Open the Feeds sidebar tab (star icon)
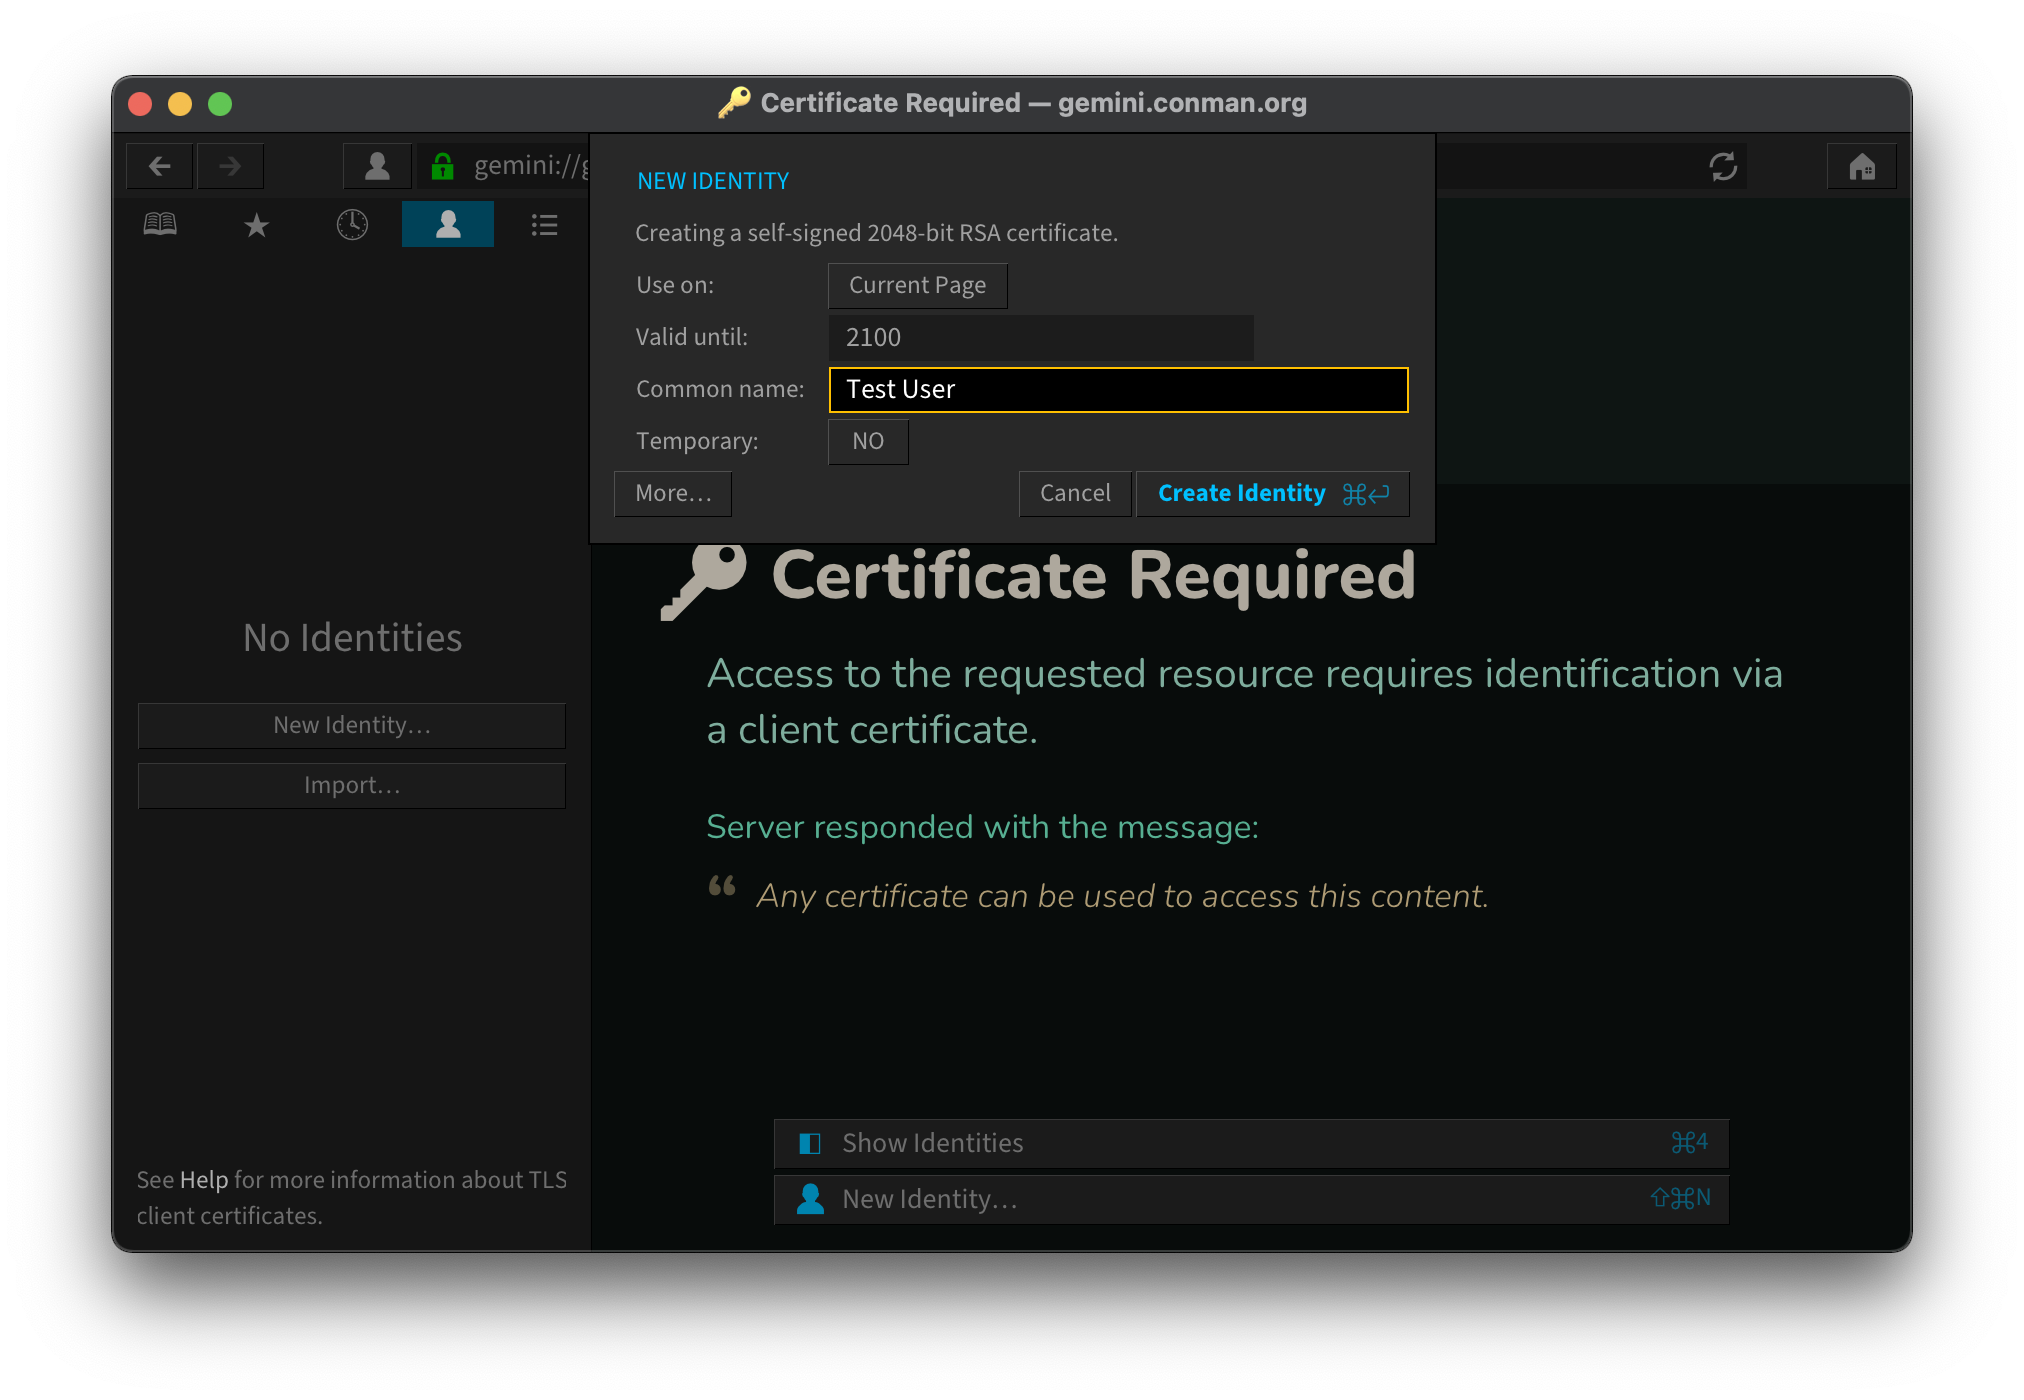Viewport: 2024px width, 1400px height. [x=256, y=225]
